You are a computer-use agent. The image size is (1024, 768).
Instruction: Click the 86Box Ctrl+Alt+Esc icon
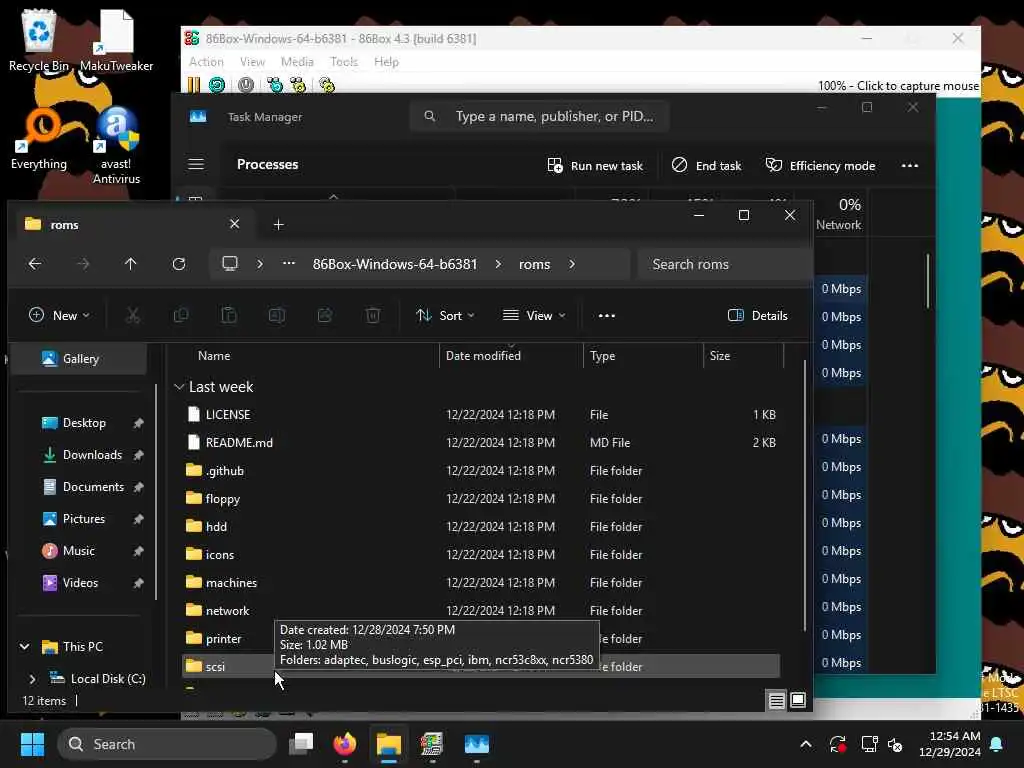pos(298,85)
